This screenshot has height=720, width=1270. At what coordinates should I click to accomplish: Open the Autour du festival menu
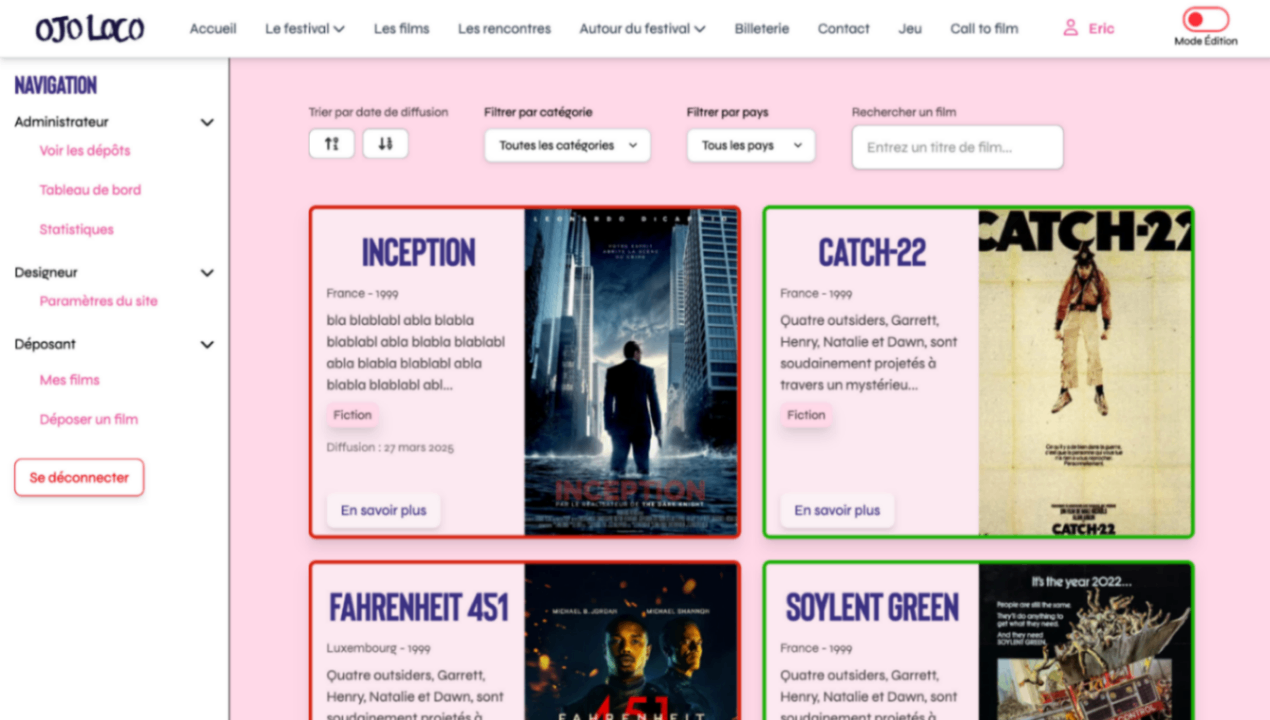641,29
